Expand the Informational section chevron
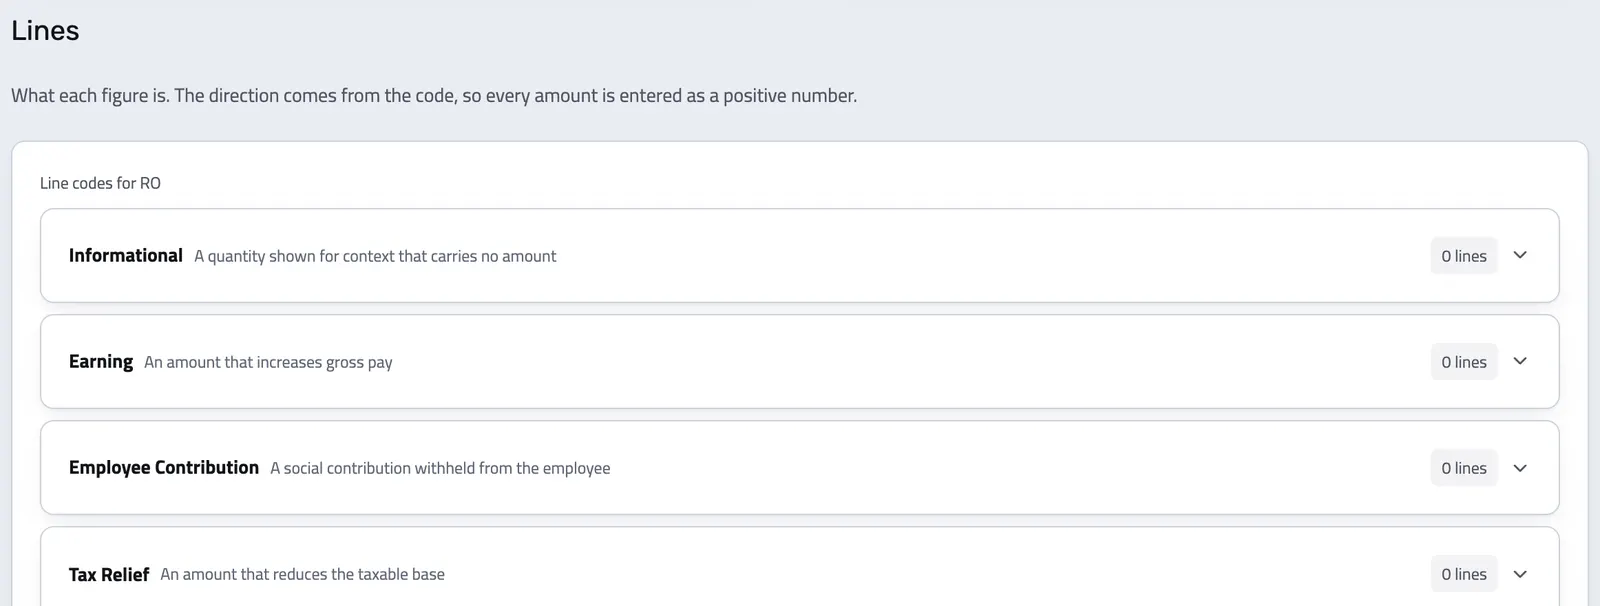The image size is (1600, 606). [1520, 255]
